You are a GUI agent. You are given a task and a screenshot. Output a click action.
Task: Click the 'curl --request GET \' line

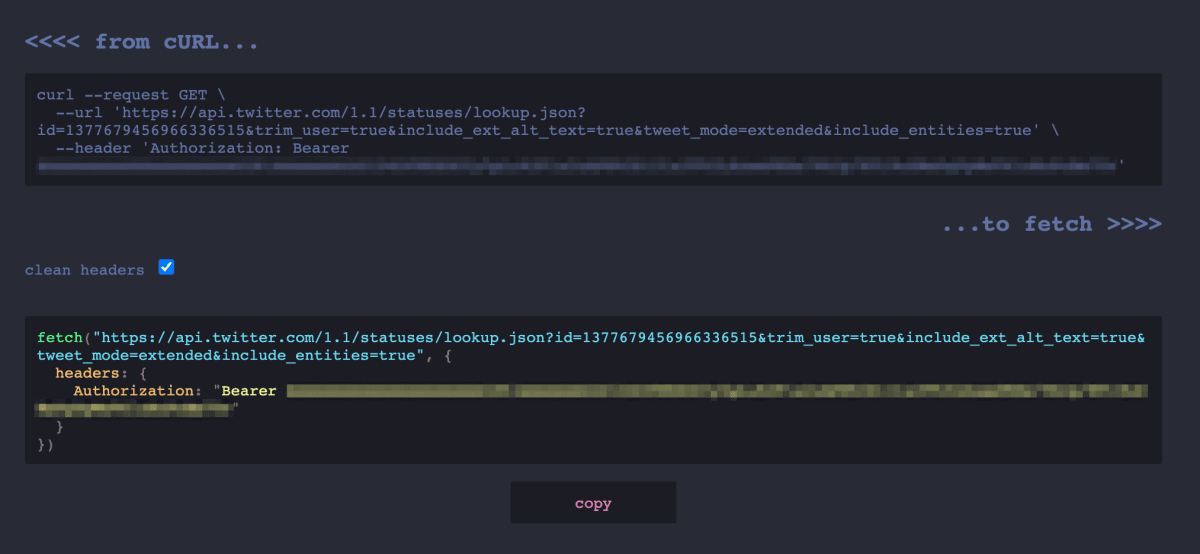131,95
